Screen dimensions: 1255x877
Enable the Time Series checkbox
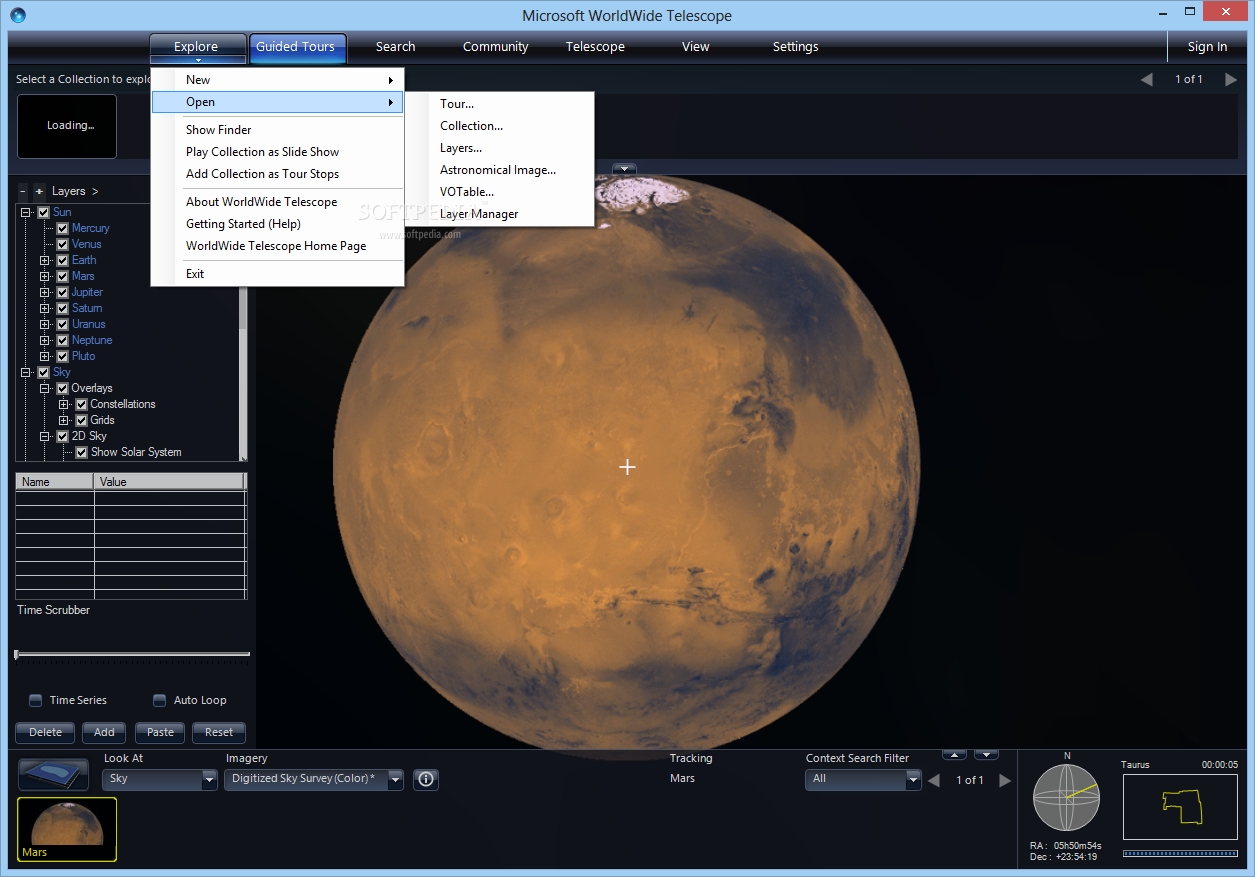(36, 700)
